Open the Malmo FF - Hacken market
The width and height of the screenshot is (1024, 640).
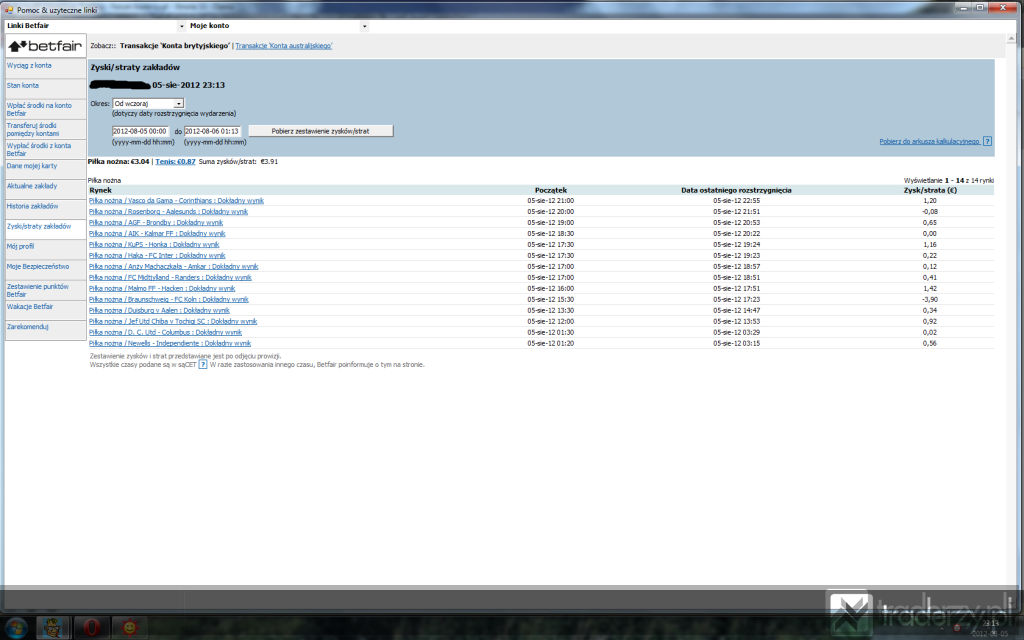tap(162, 289)
